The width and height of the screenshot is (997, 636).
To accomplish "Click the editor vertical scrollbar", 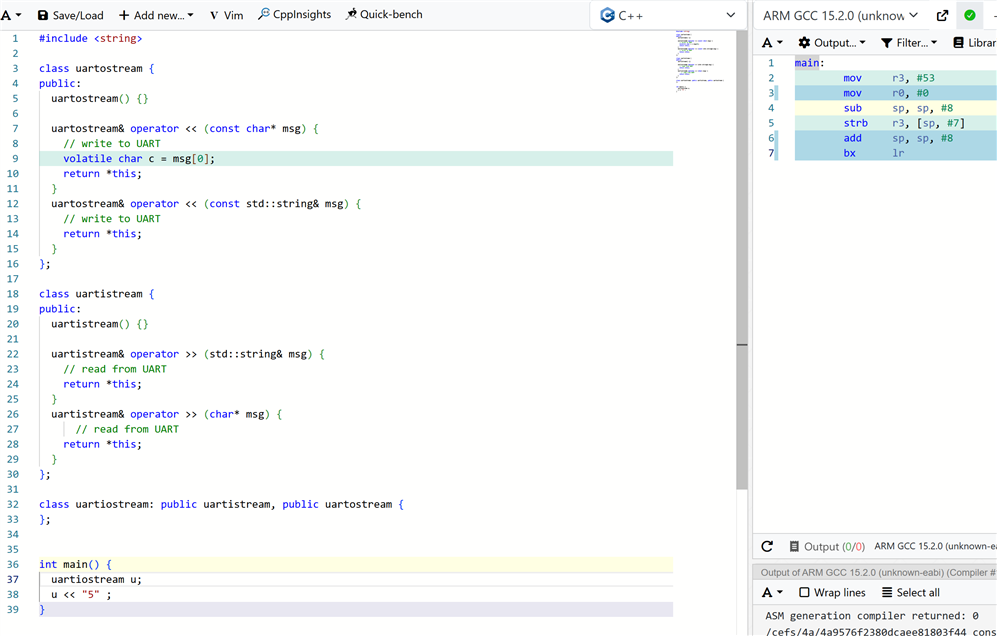I will [x=742, y=250].
